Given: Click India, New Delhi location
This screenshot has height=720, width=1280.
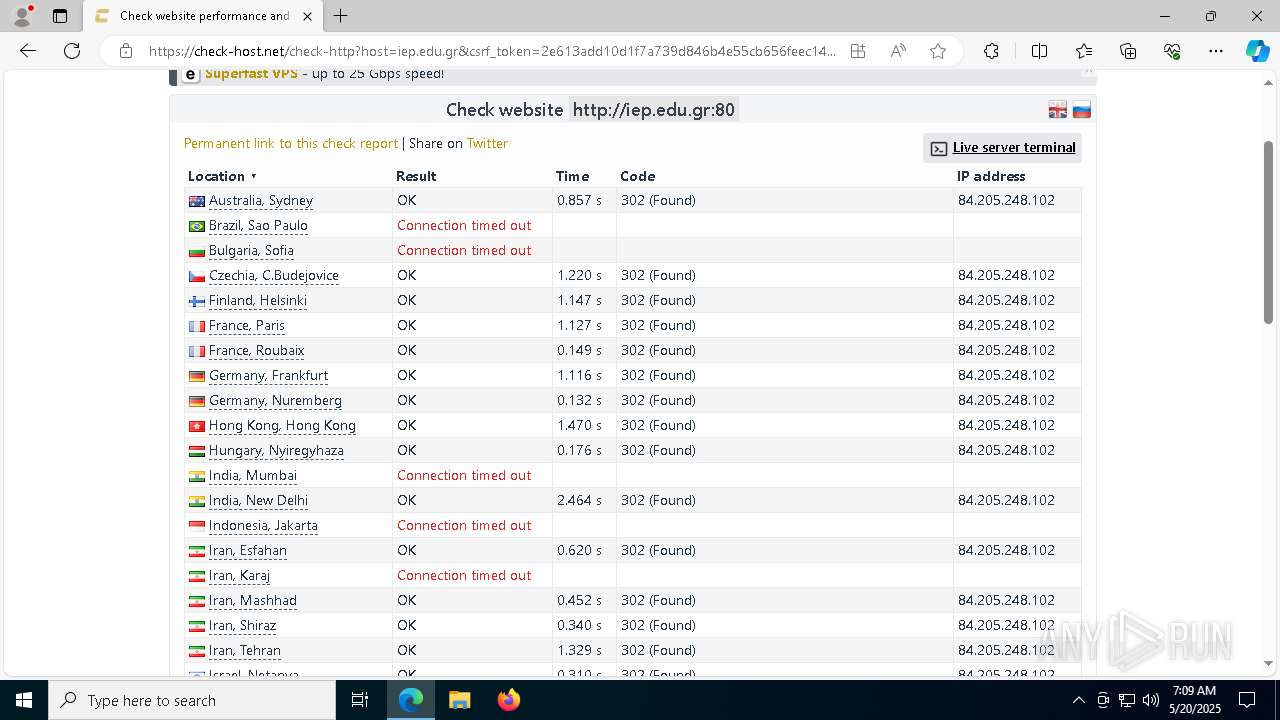Looking at the screenshot, I should [258, 501].
